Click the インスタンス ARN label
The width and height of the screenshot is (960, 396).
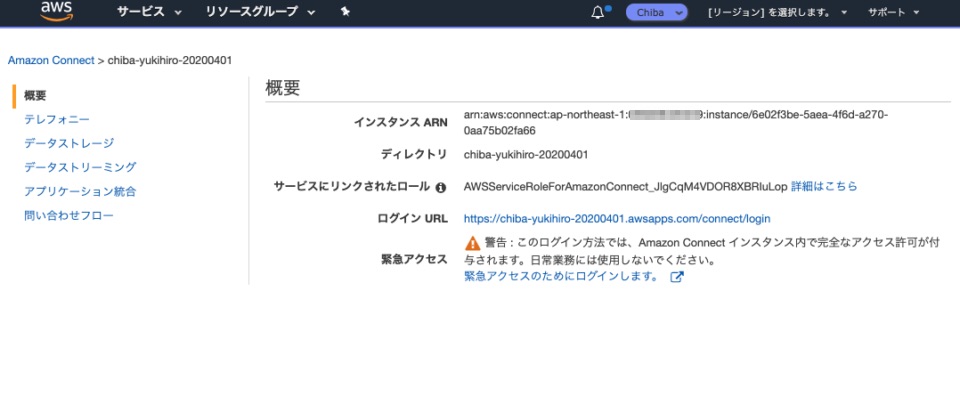[x=400, y=122]
